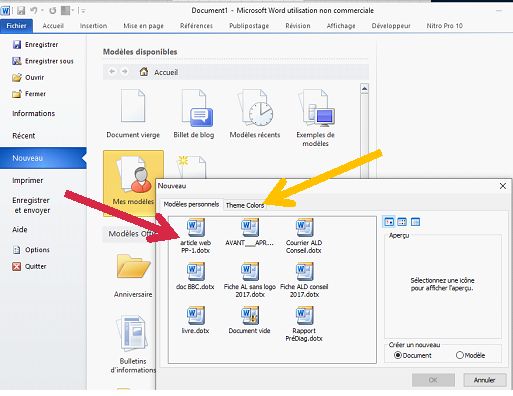513x396 pixels.
Task: Open the Nitro Pro 10 ribbon tab
Action: click(445, 26)
